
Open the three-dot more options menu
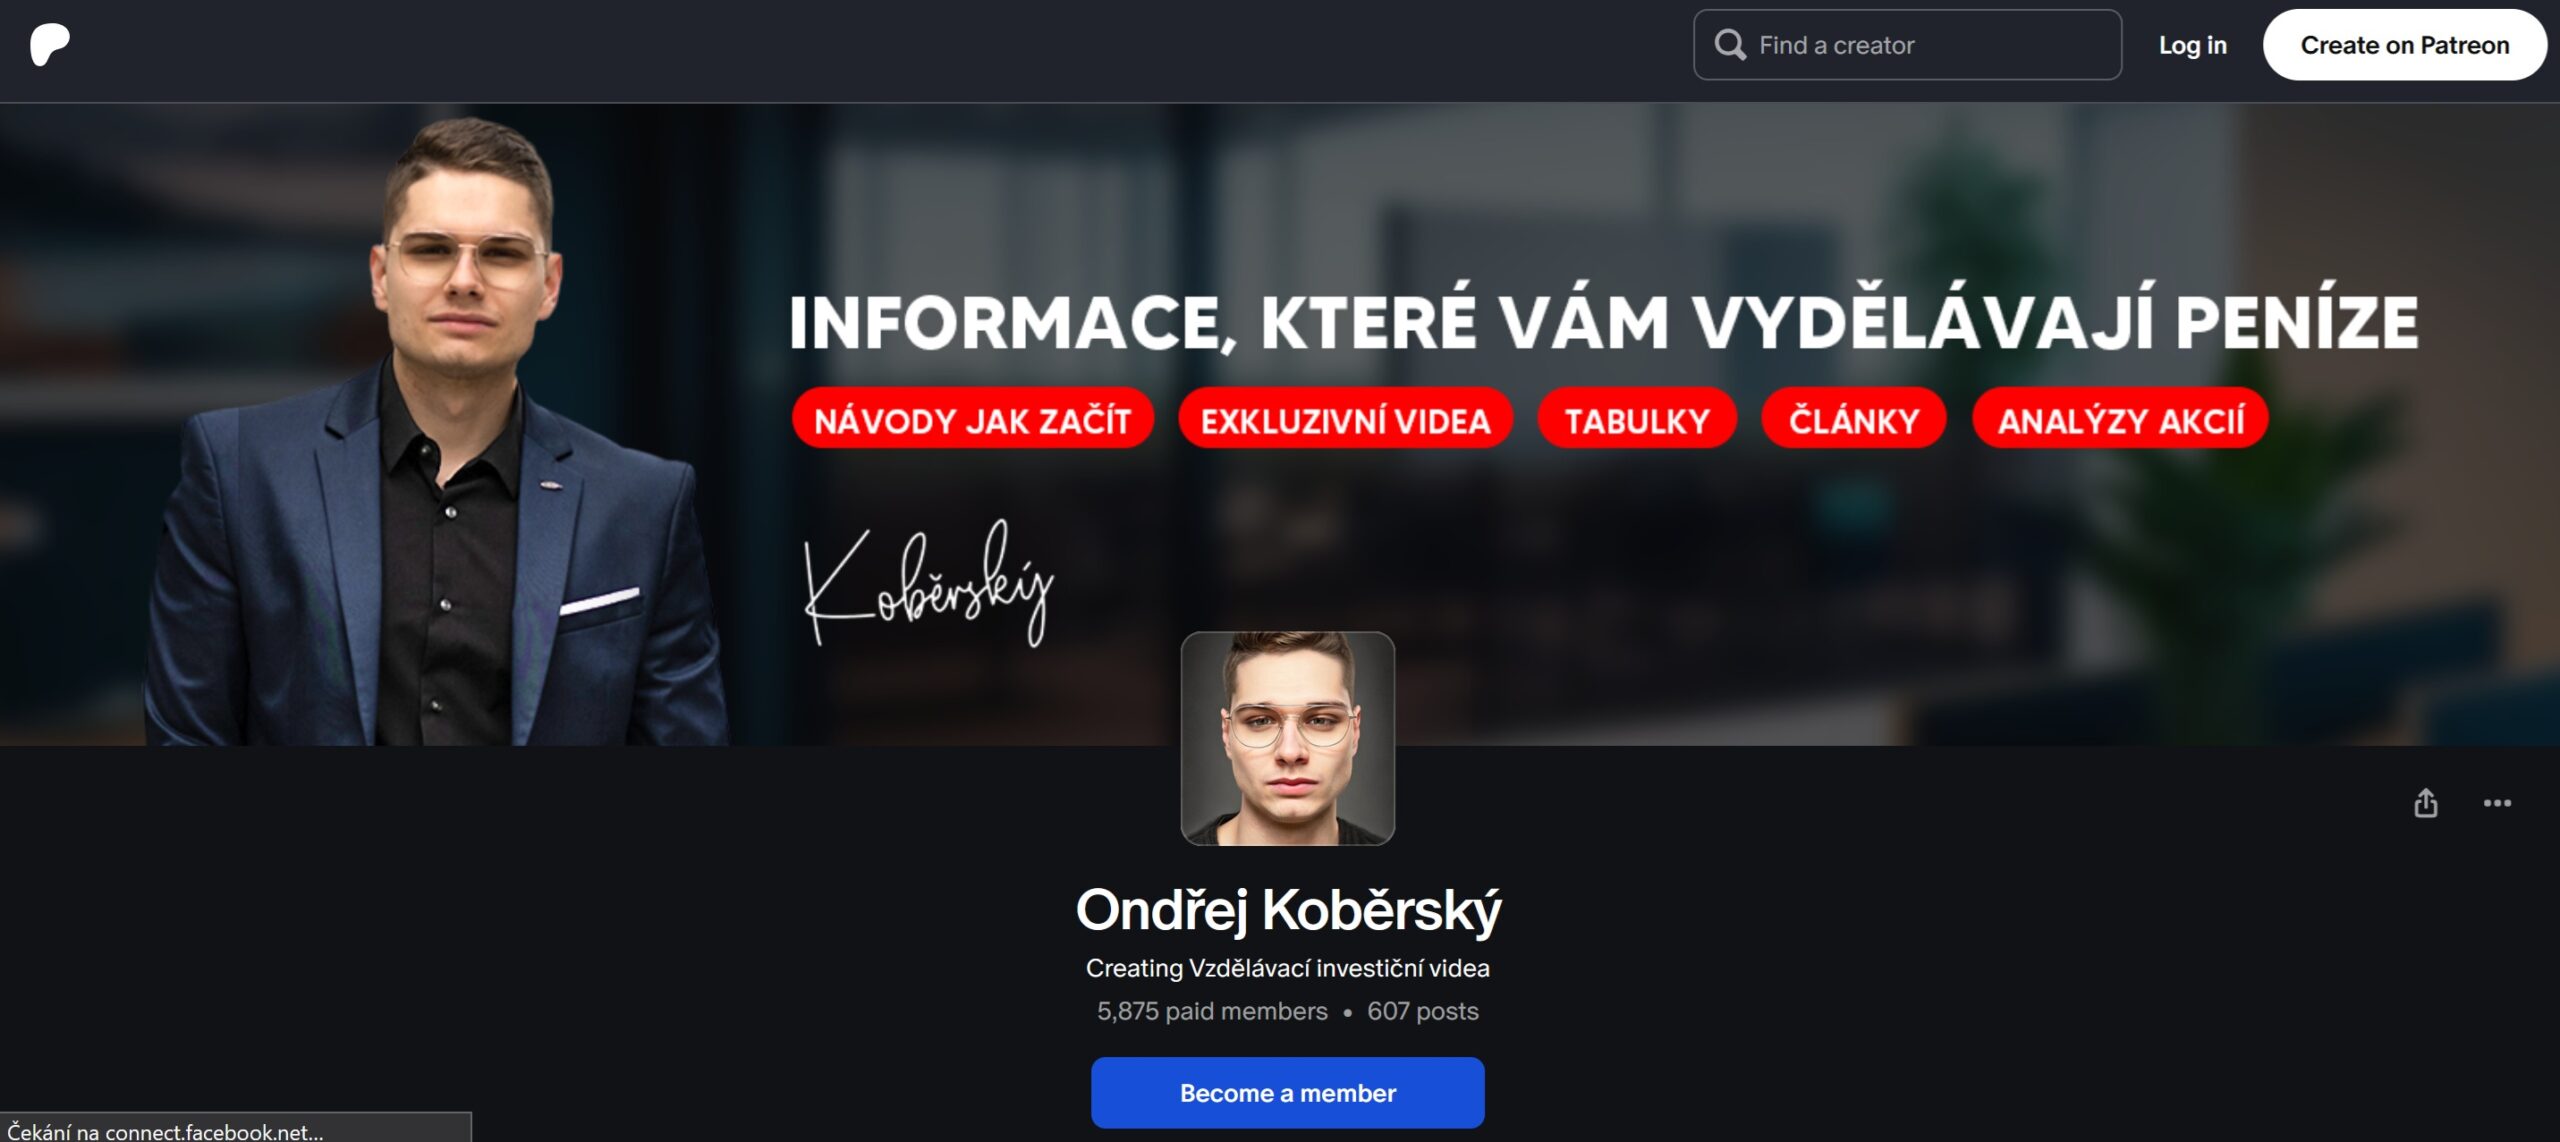[2497, 803]
